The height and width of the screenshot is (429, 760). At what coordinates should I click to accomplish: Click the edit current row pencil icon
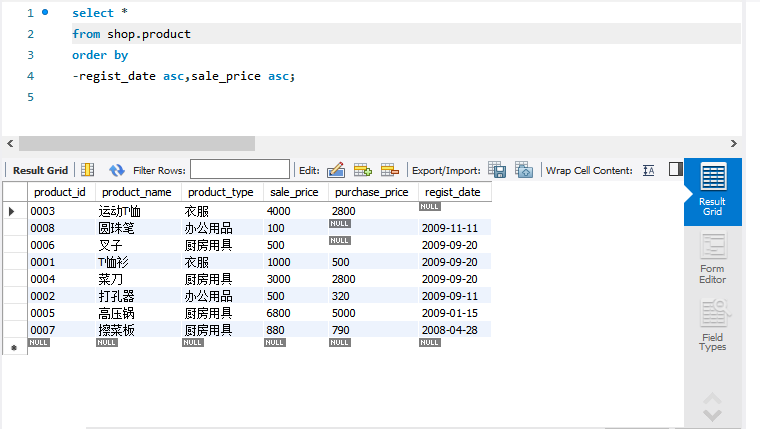[336, 170]
